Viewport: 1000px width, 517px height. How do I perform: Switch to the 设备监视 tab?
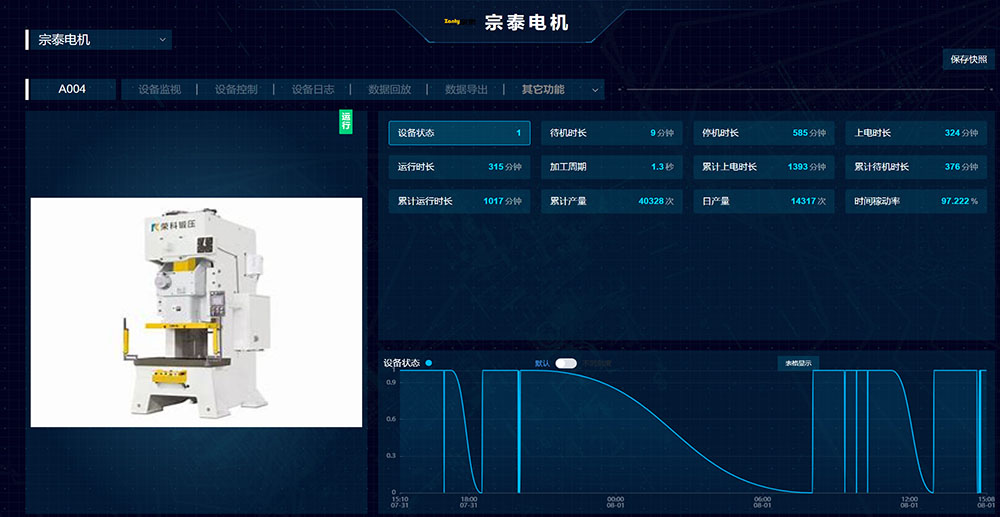tap(159, 90)
